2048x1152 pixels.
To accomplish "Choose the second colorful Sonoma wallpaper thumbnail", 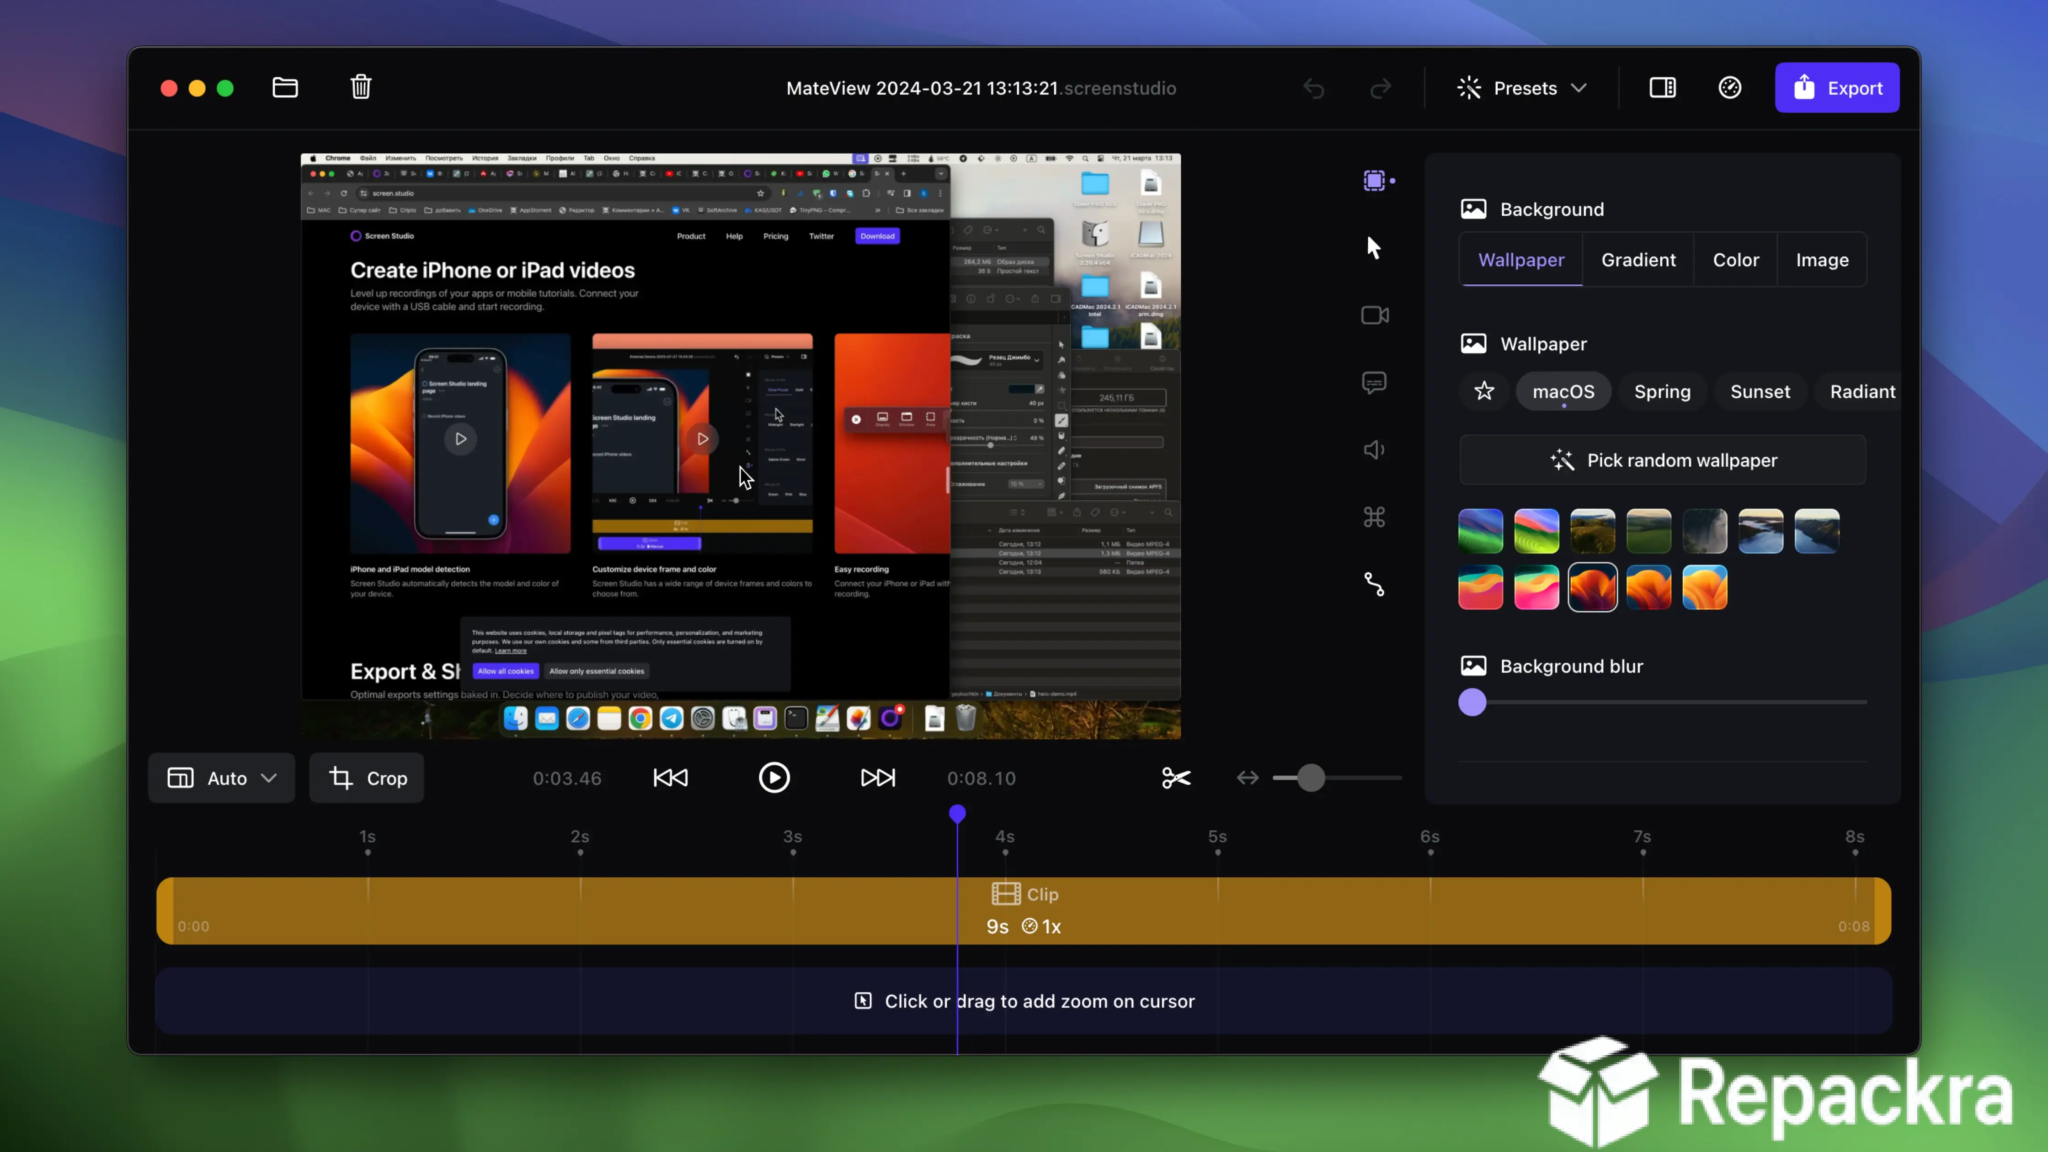I will 1536,531.
